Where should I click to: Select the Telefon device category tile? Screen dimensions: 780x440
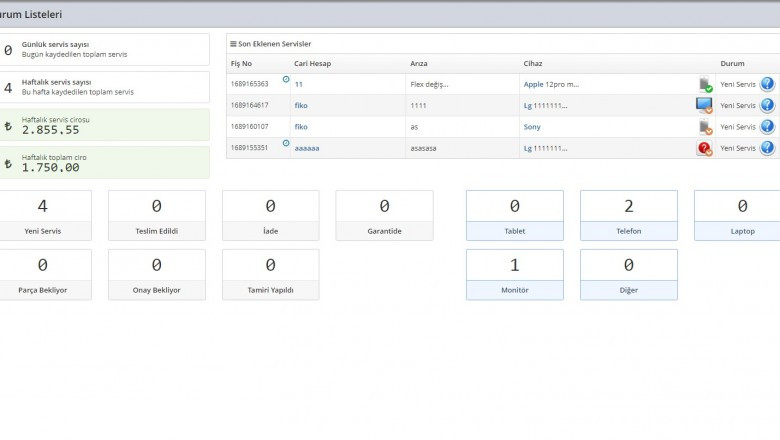pos(628,215)
